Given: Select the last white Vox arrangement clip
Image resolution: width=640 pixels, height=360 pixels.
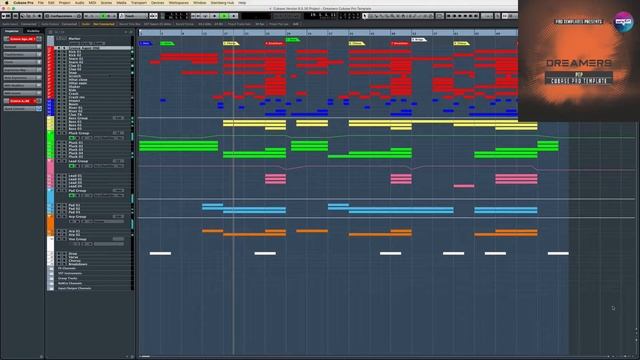Looking at the screenshot, I should click(558, 253).
